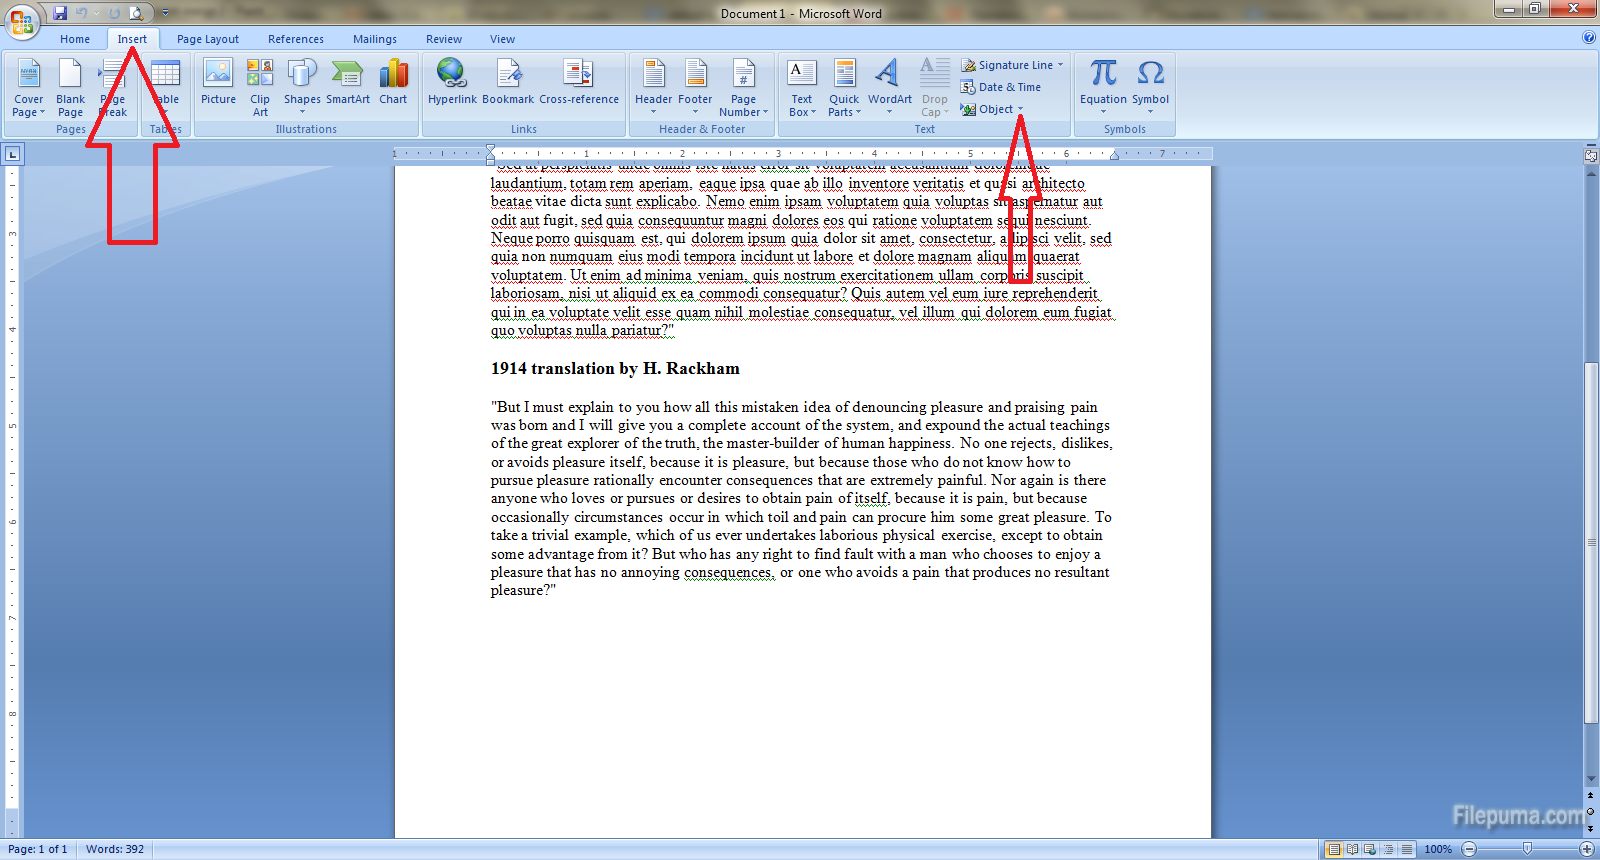Expand the Shapes dropdown
This screenshot has width=1600, height=860.
[302, 111]
